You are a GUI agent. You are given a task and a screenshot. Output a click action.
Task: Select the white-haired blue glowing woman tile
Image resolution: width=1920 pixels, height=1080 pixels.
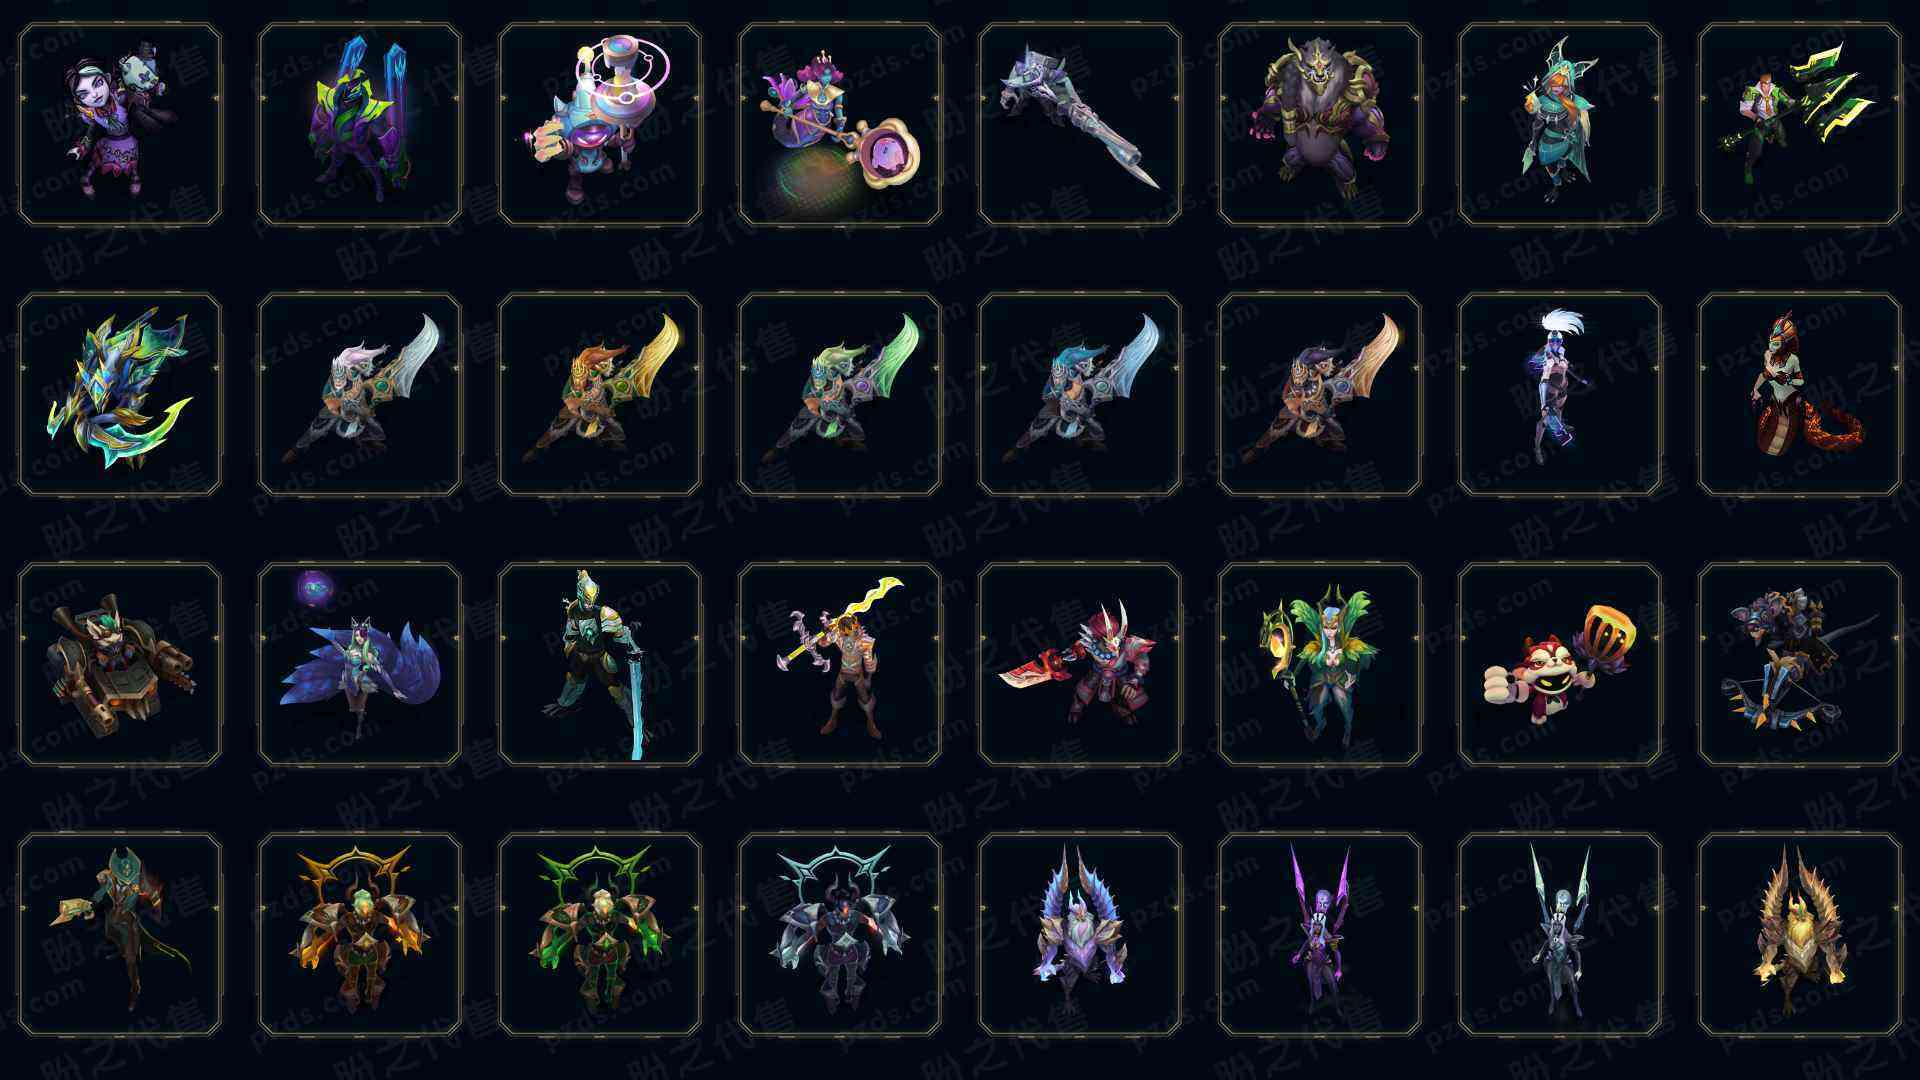(x=1560, y=394)
